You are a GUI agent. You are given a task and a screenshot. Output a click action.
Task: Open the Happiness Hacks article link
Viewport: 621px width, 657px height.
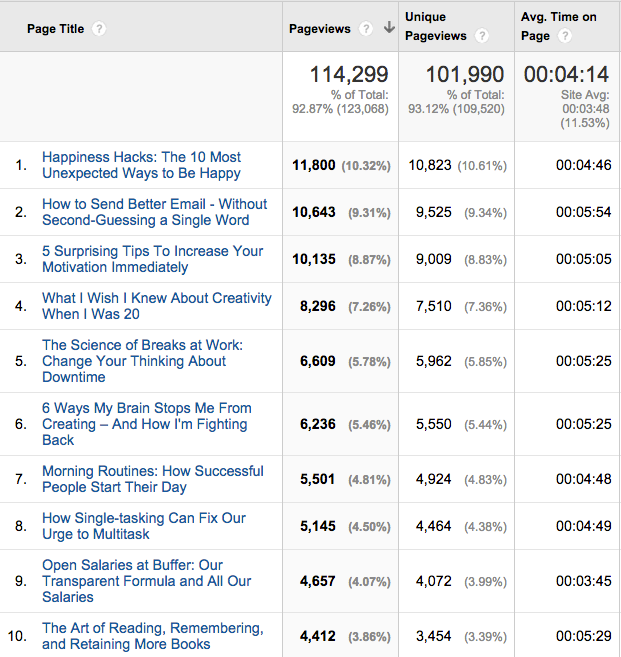(x=142, y=165)
